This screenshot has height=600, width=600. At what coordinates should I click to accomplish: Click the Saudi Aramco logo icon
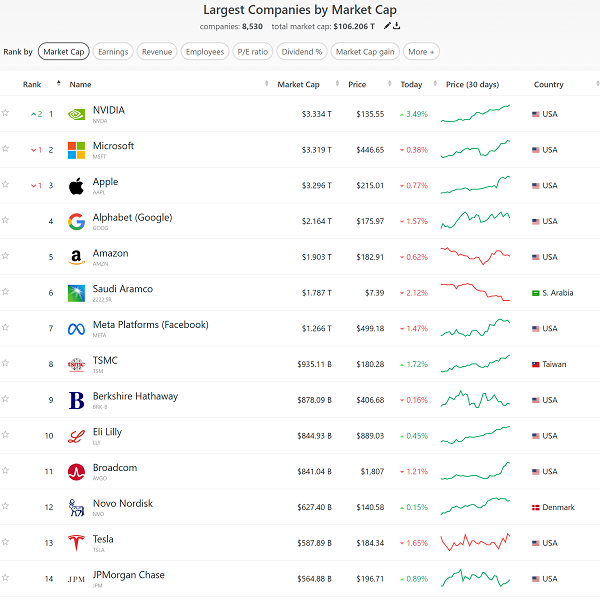coord(76,293)
